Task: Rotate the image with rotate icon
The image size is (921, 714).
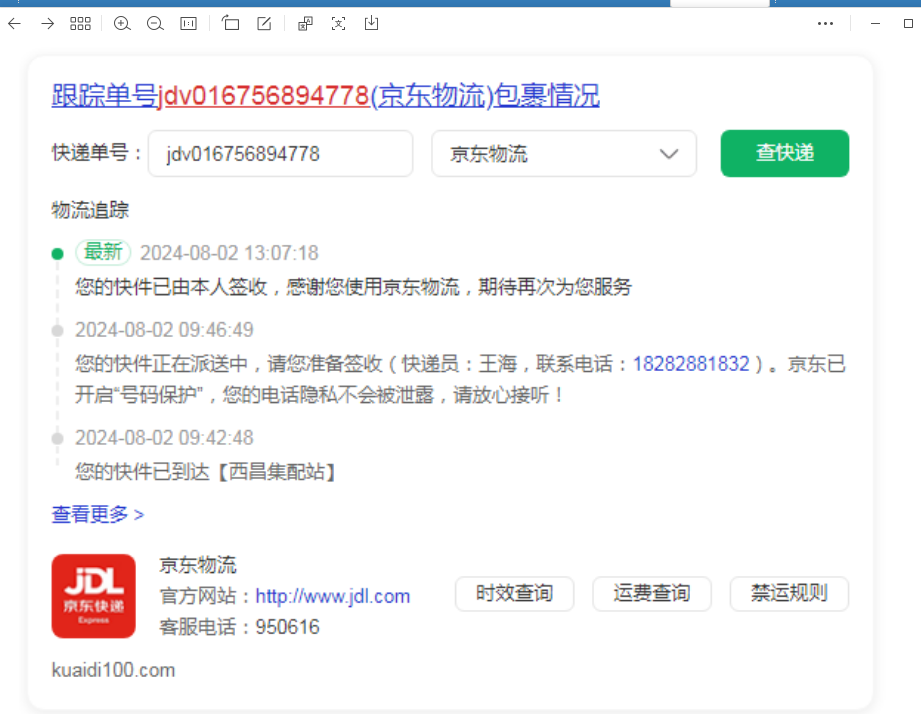Action: click(230, 23)
